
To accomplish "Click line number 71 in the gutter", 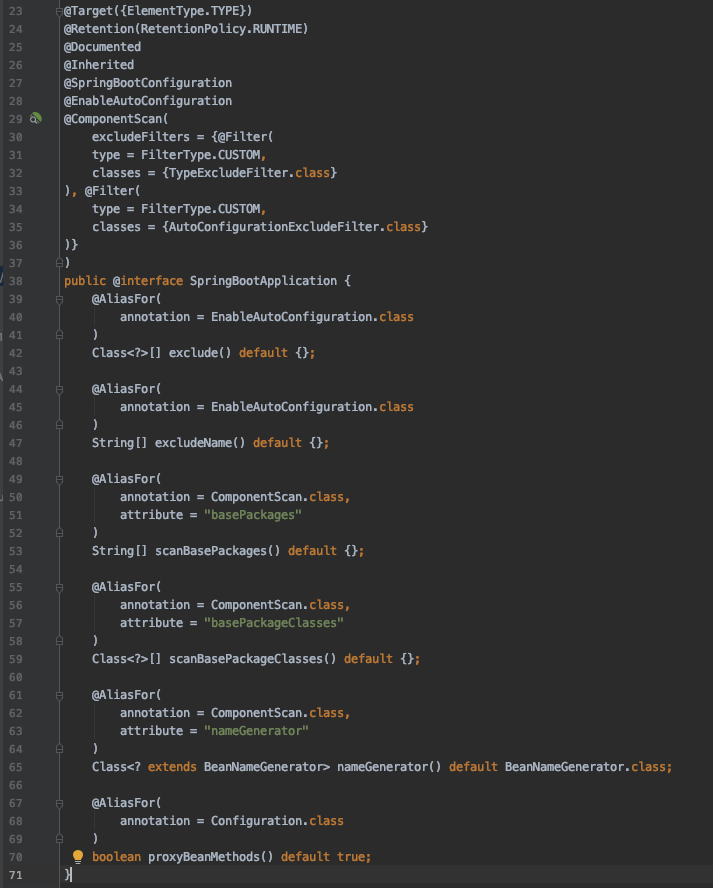I will click(16, 875).
